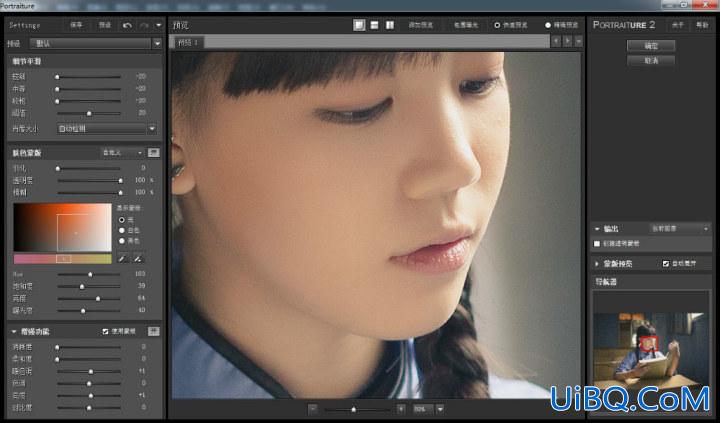Screen dimensions: 720x423
Task: Toggle the use mask checkbox
Action: coord(106,331)
